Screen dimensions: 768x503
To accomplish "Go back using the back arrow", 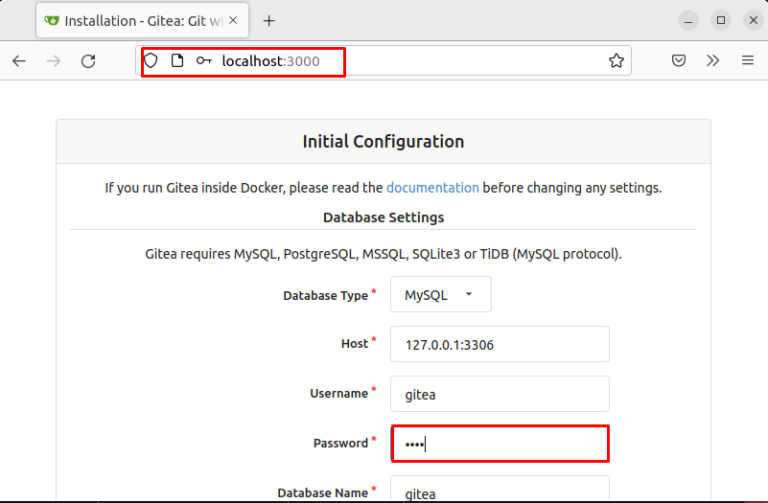I will click(x=19, y=61).
